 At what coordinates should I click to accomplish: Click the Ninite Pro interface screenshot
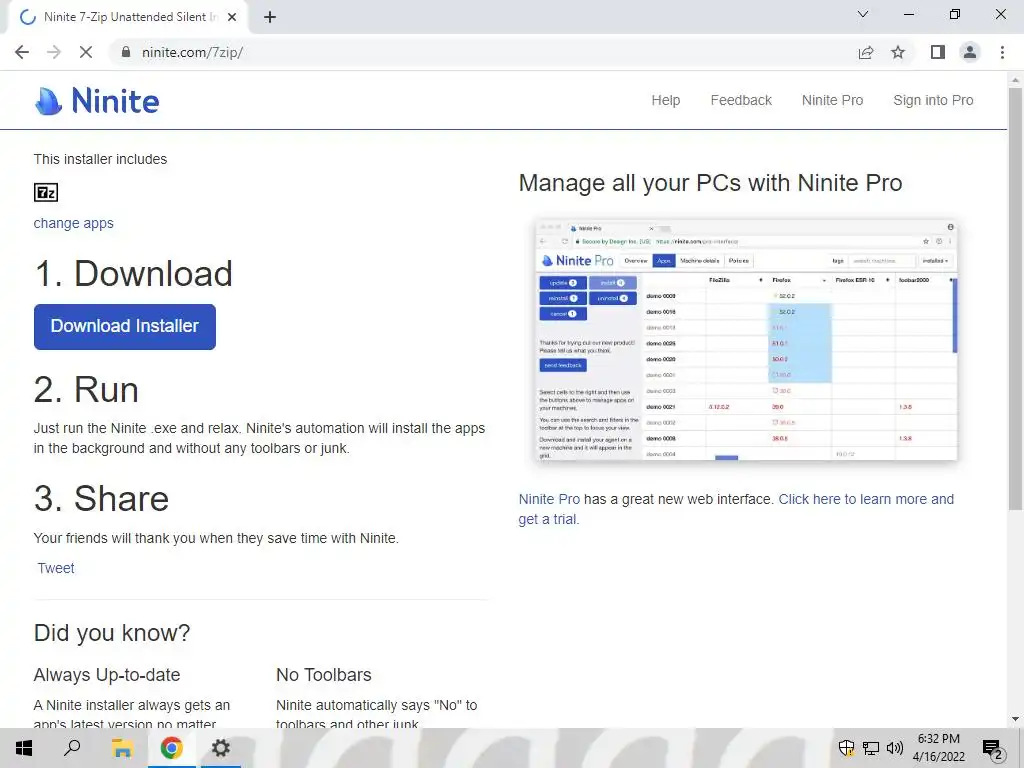[x=746, y=340]
